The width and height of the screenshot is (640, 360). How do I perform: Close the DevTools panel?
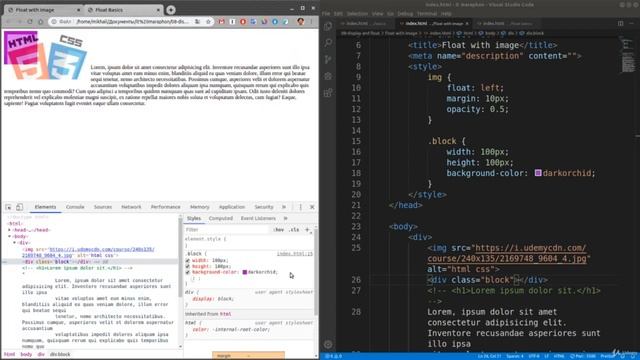(x=312, y=207)
